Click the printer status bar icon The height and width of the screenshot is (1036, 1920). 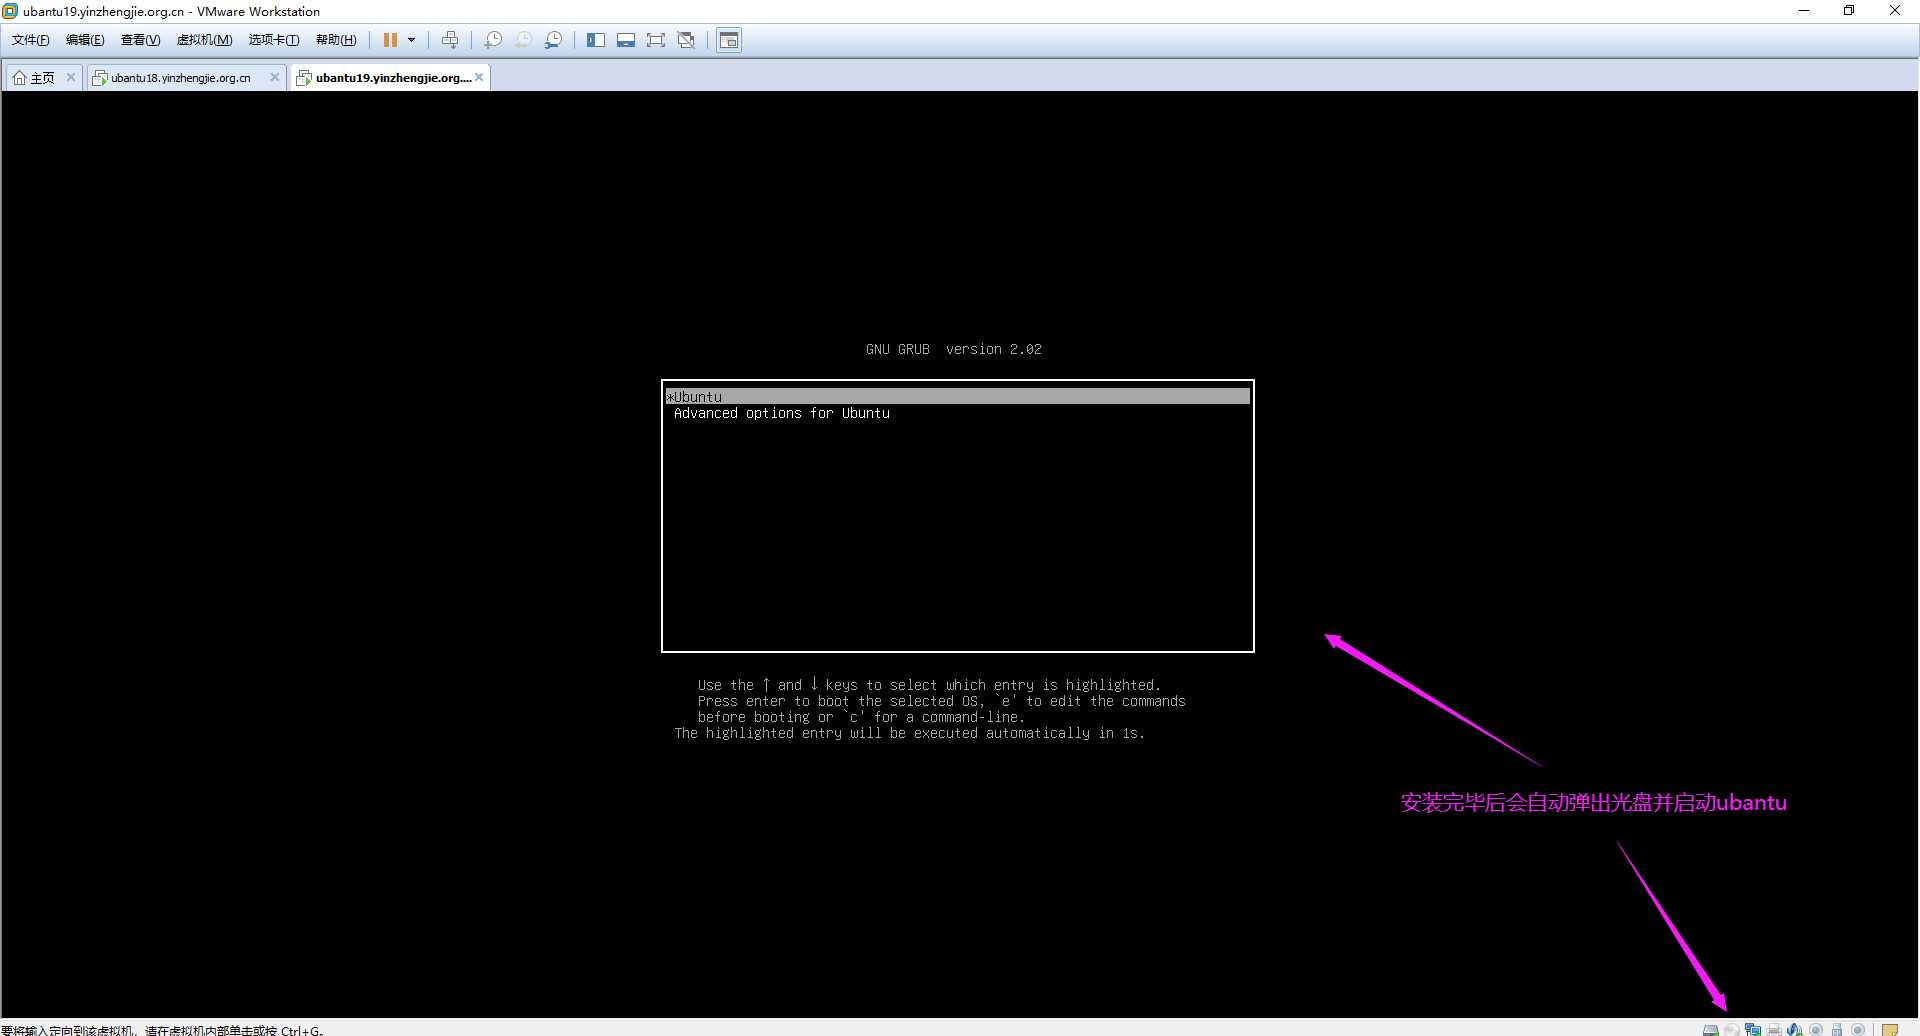coord(1774,1029)
